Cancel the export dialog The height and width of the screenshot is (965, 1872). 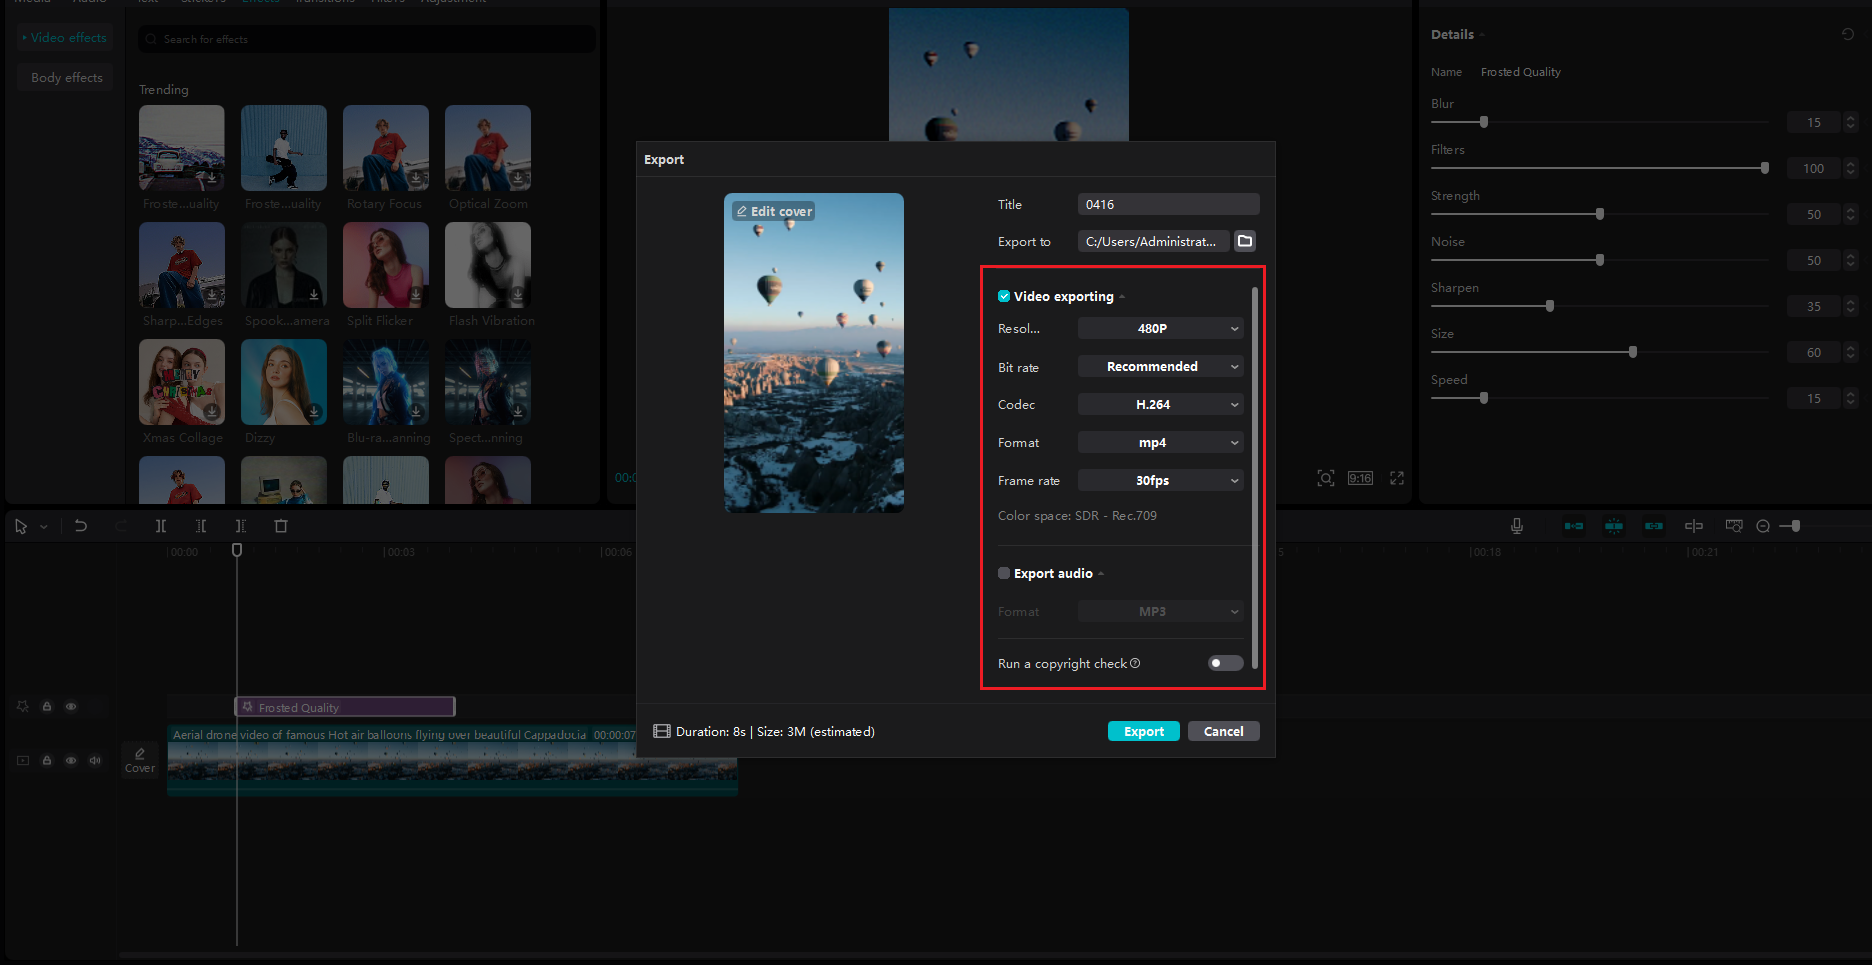1223,731
